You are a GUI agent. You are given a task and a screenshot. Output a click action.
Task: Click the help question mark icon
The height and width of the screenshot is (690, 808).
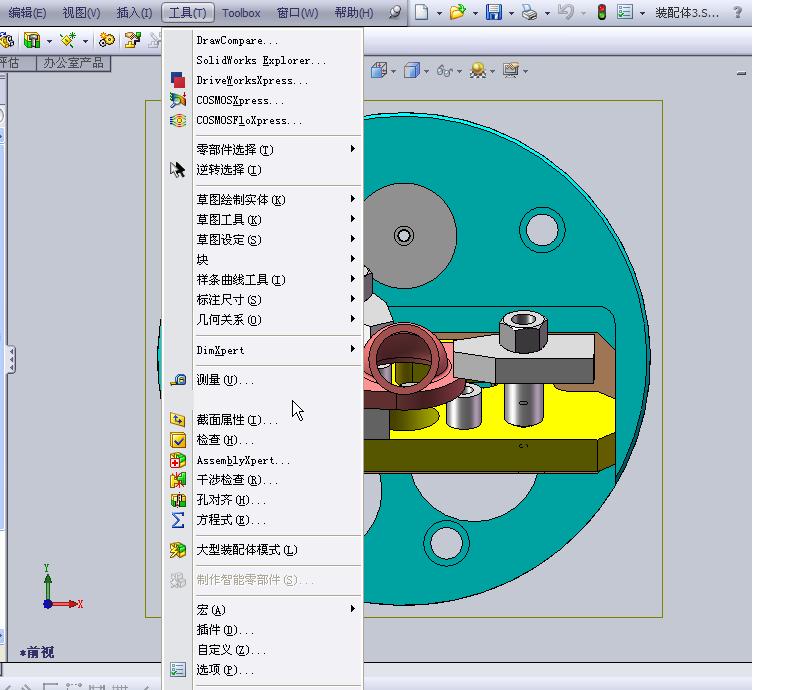[x=737, y=12]
